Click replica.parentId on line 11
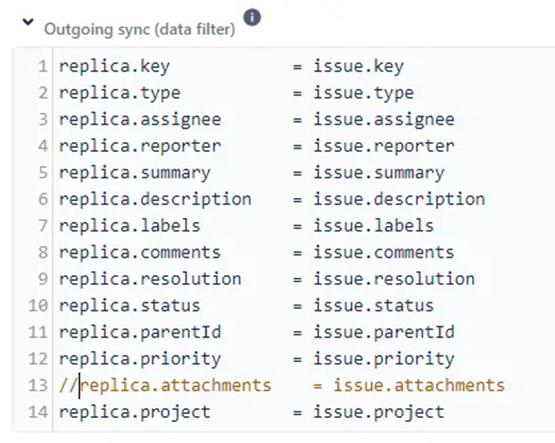The image size is (555, 443). 140,332
